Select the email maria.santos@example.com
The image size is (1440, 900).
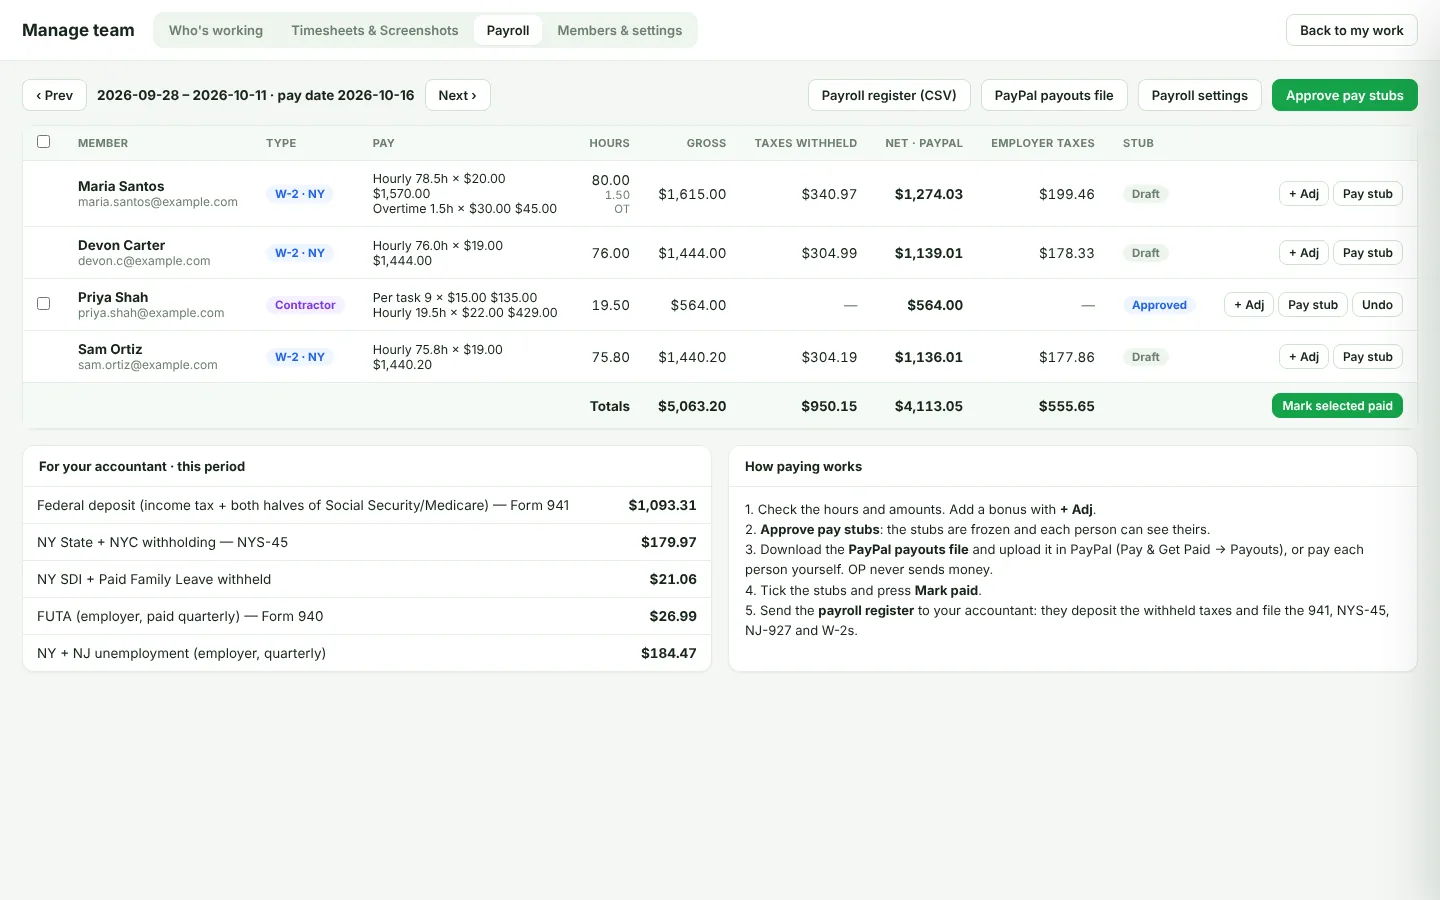click(x=158, y=202)
